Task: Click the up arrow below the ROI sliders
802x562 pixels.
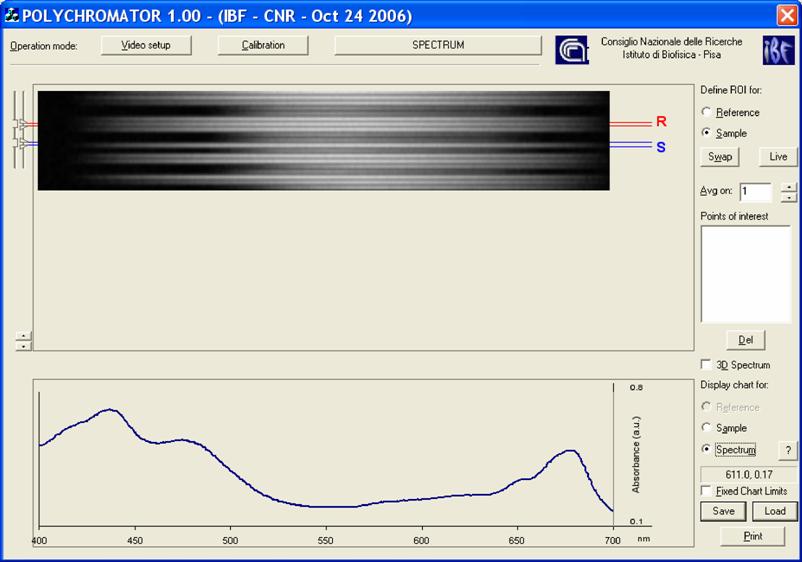Action: click(24, 336)
